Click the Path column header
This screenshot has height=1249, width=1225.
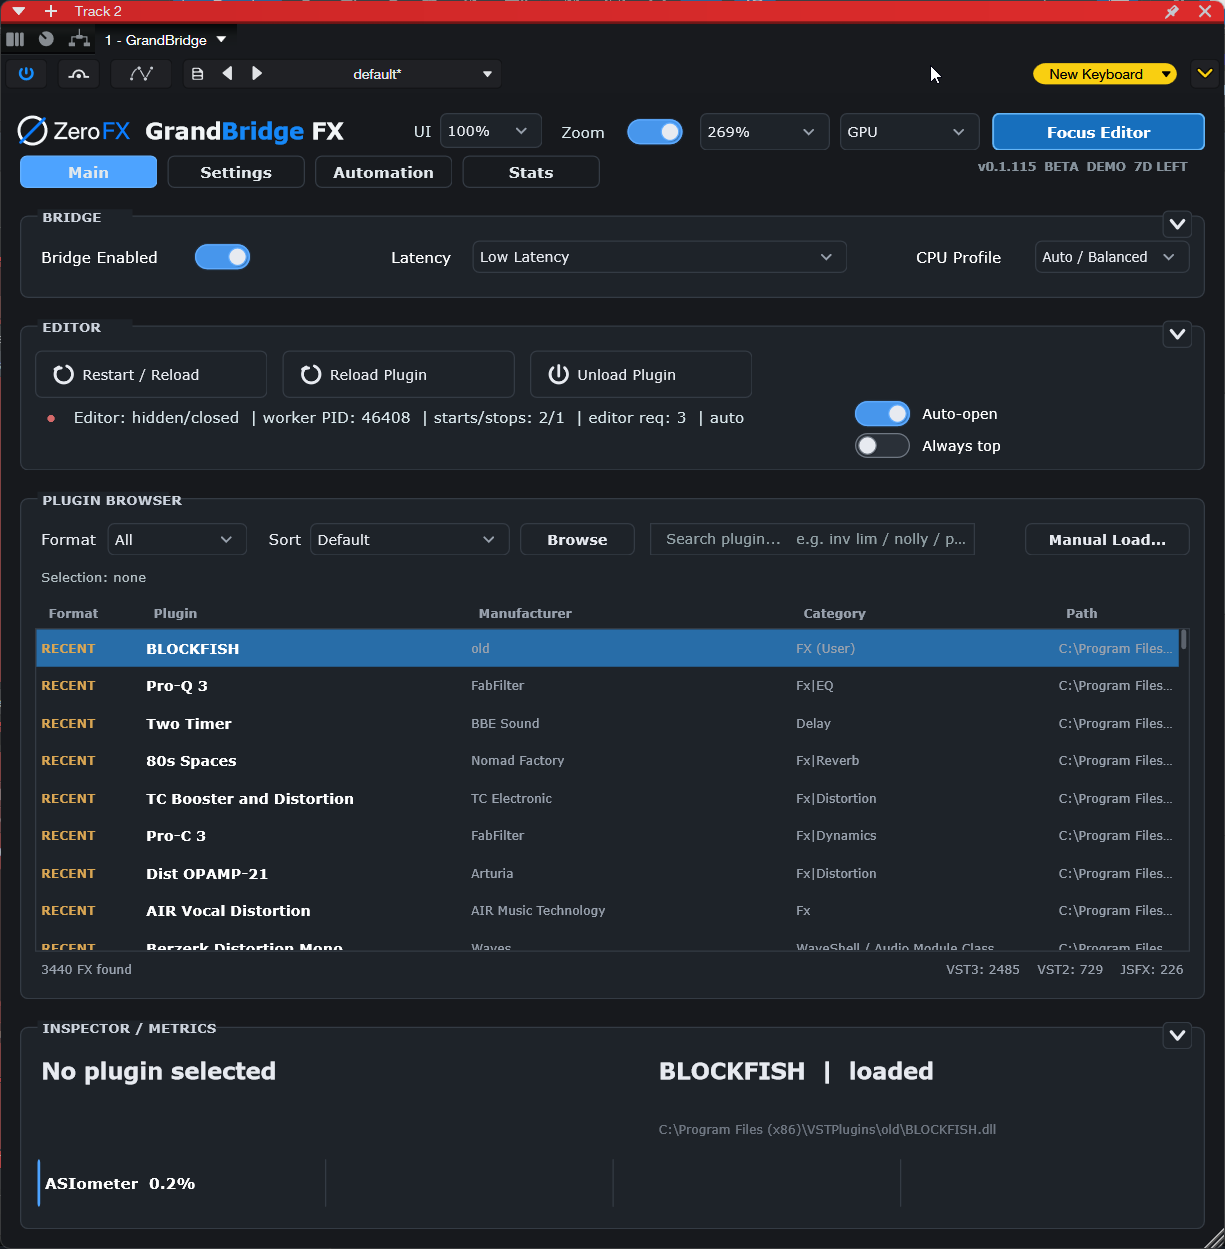pos(1081,613)
